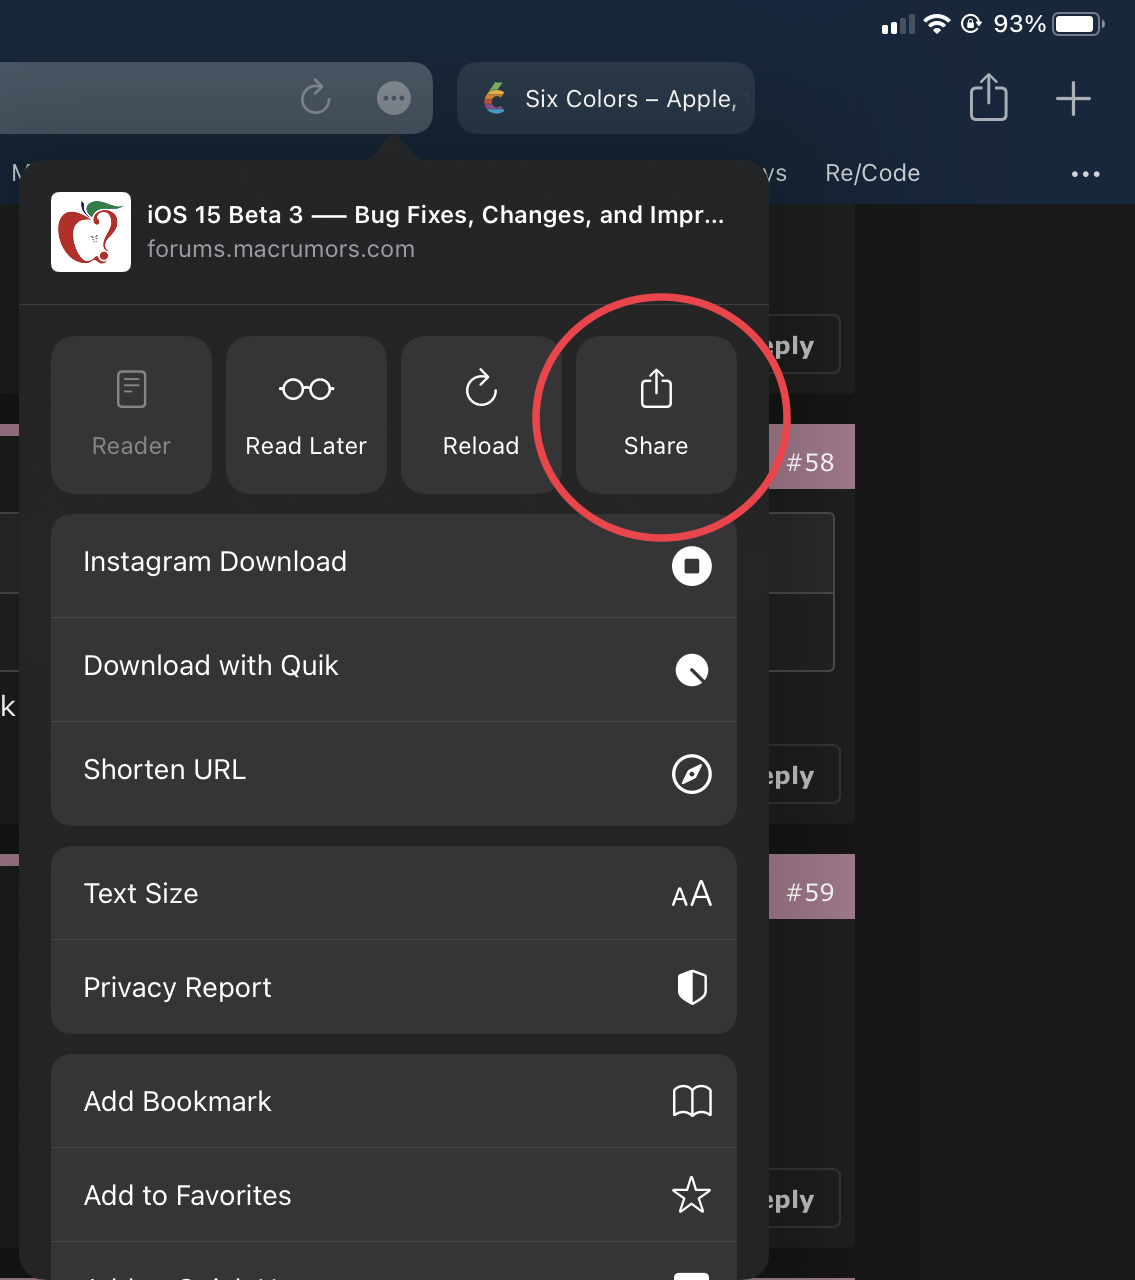Click the Quik shortcut icon
Viewport: 1135px width, 1280px height.
point(692,670)
